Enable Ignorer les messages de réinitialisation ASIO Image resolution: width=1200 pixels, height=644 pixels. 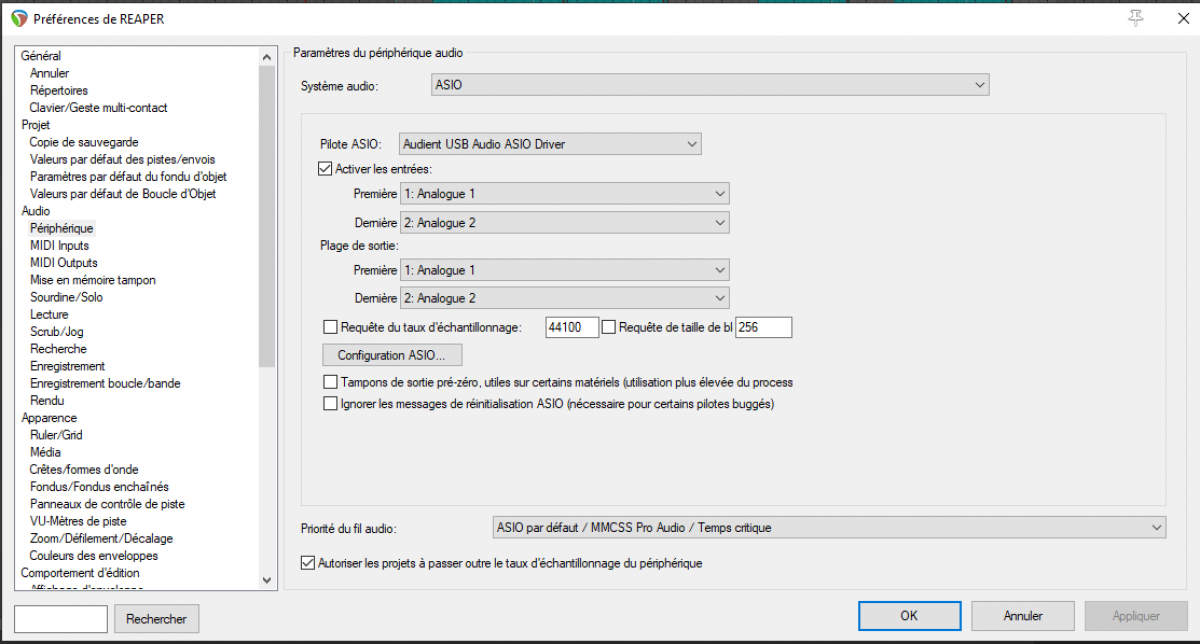(x=331, y=404)
